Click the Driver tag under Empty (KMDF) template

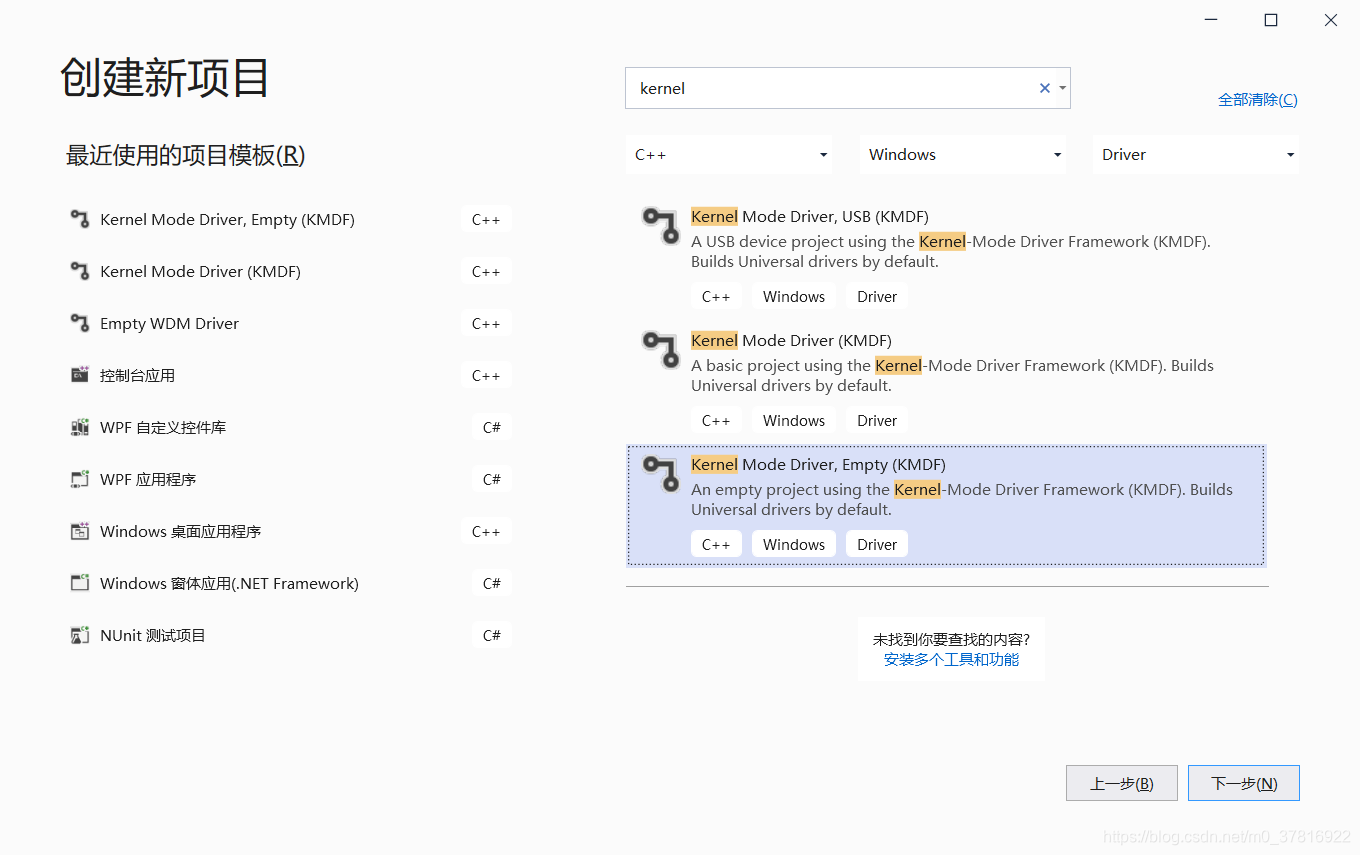[877, 544]
